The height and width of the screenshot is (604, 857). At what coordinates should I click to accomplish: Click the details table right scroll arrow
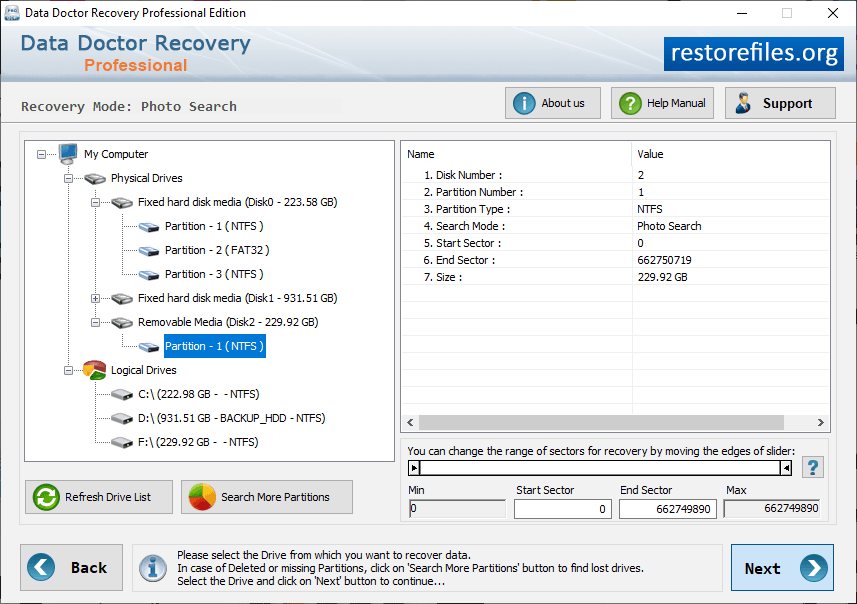point(820,423)
